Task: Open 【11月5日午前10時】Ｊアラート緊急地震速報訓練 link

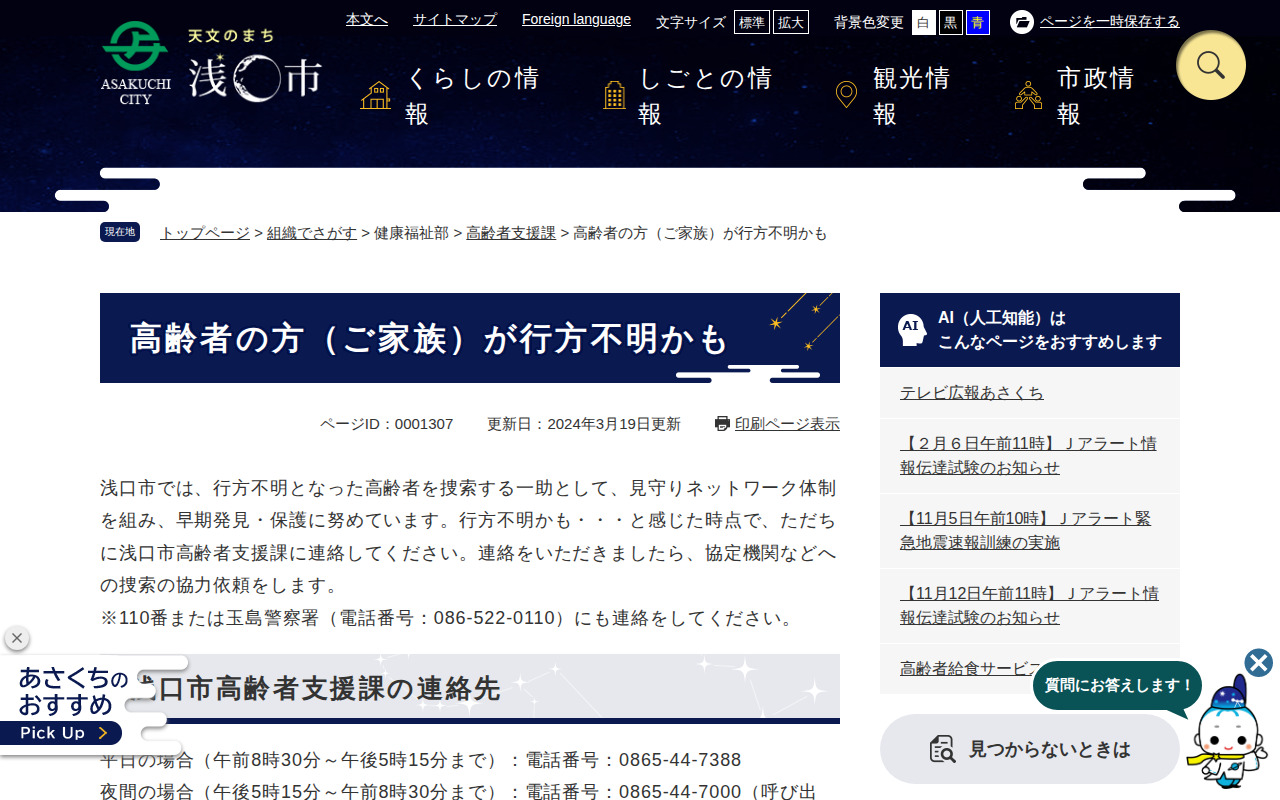Action: pos(1025,530)
